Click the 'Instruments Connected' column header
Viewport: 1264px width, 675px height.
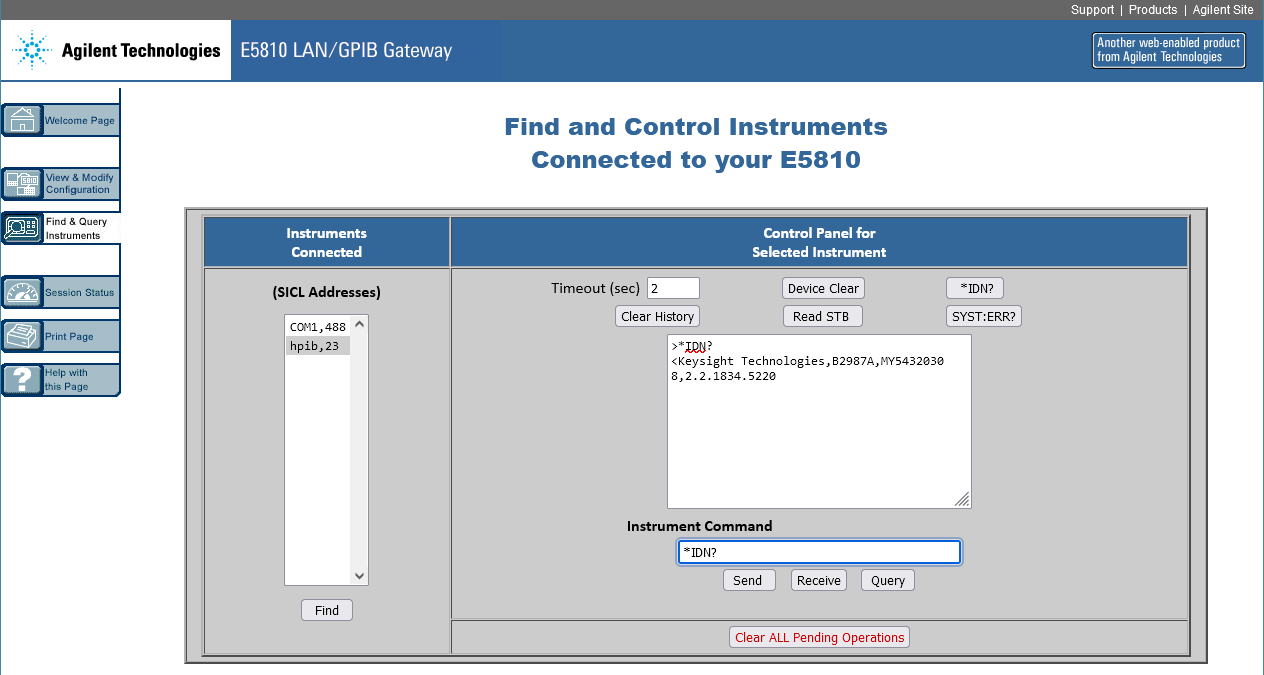[327, 242]
